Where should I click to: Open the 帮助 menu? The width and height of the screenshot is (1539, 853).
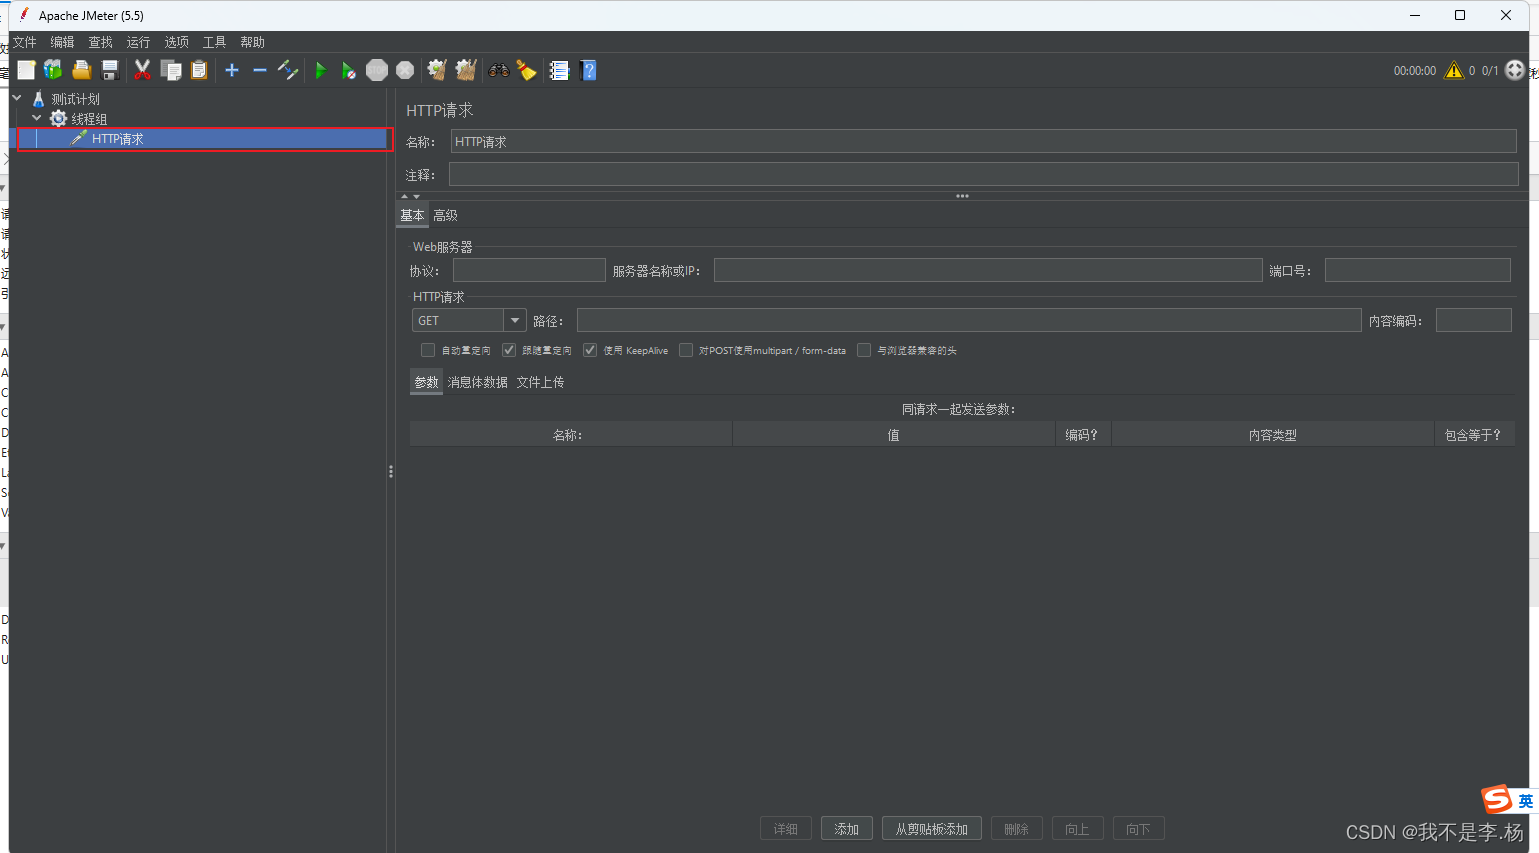[252, 42]
